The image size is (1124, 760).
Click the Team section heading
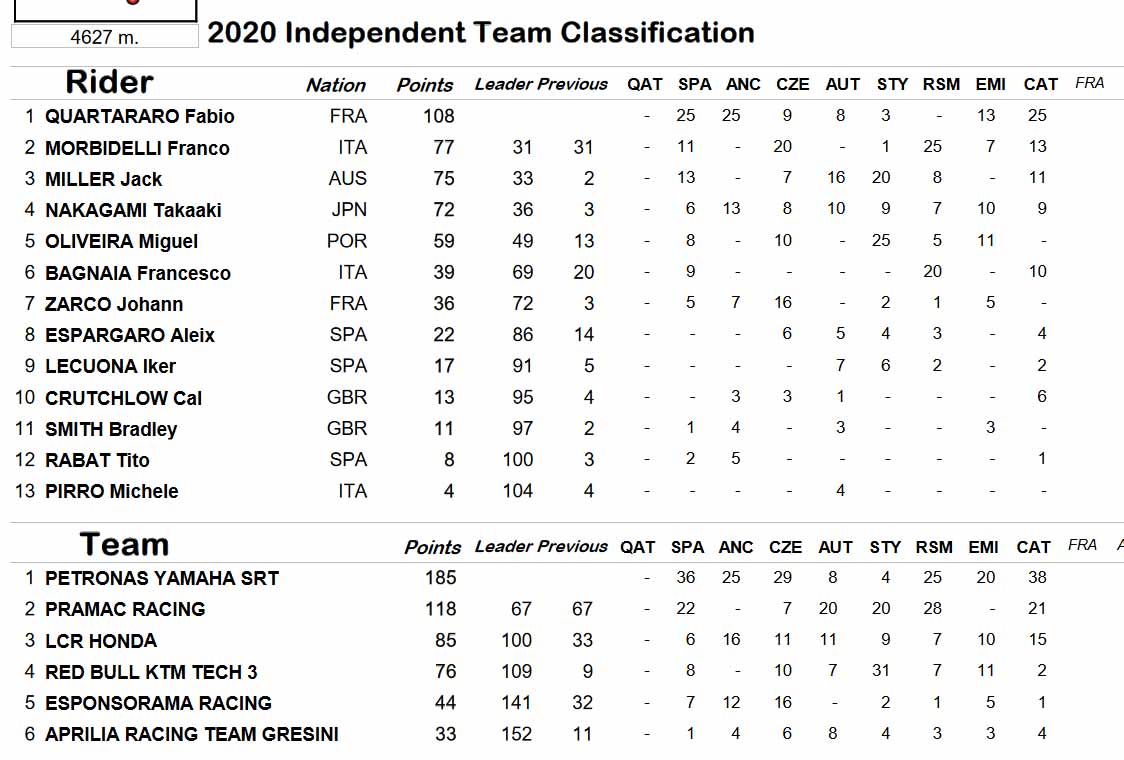click(124, 544)
